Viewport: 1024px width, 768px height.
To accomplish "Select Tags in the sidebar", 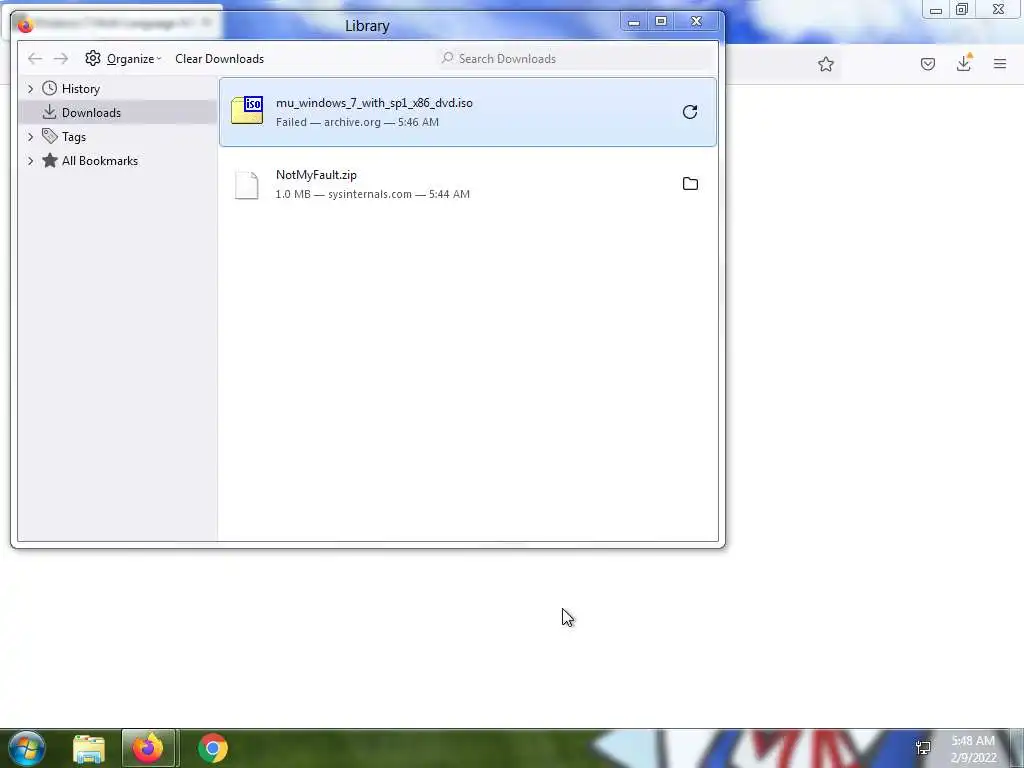I will pyautogui.click(x=74, y=137).
